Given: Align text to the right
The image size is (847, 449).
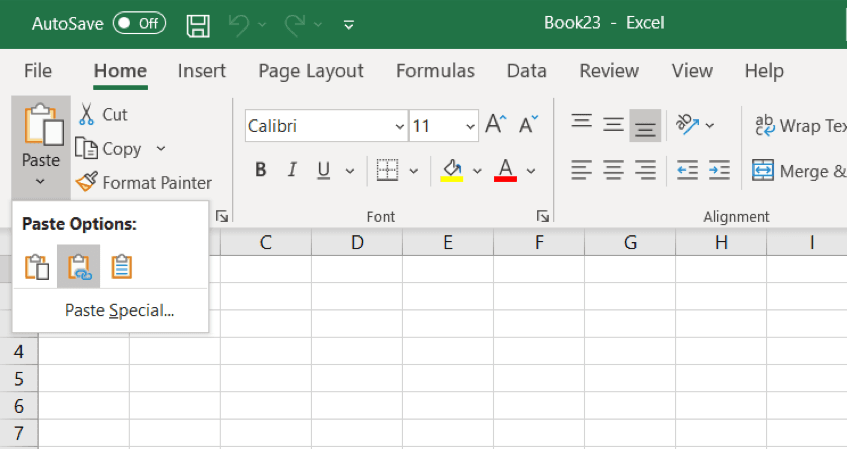Looking at the screenshot, I should (645, 170).
